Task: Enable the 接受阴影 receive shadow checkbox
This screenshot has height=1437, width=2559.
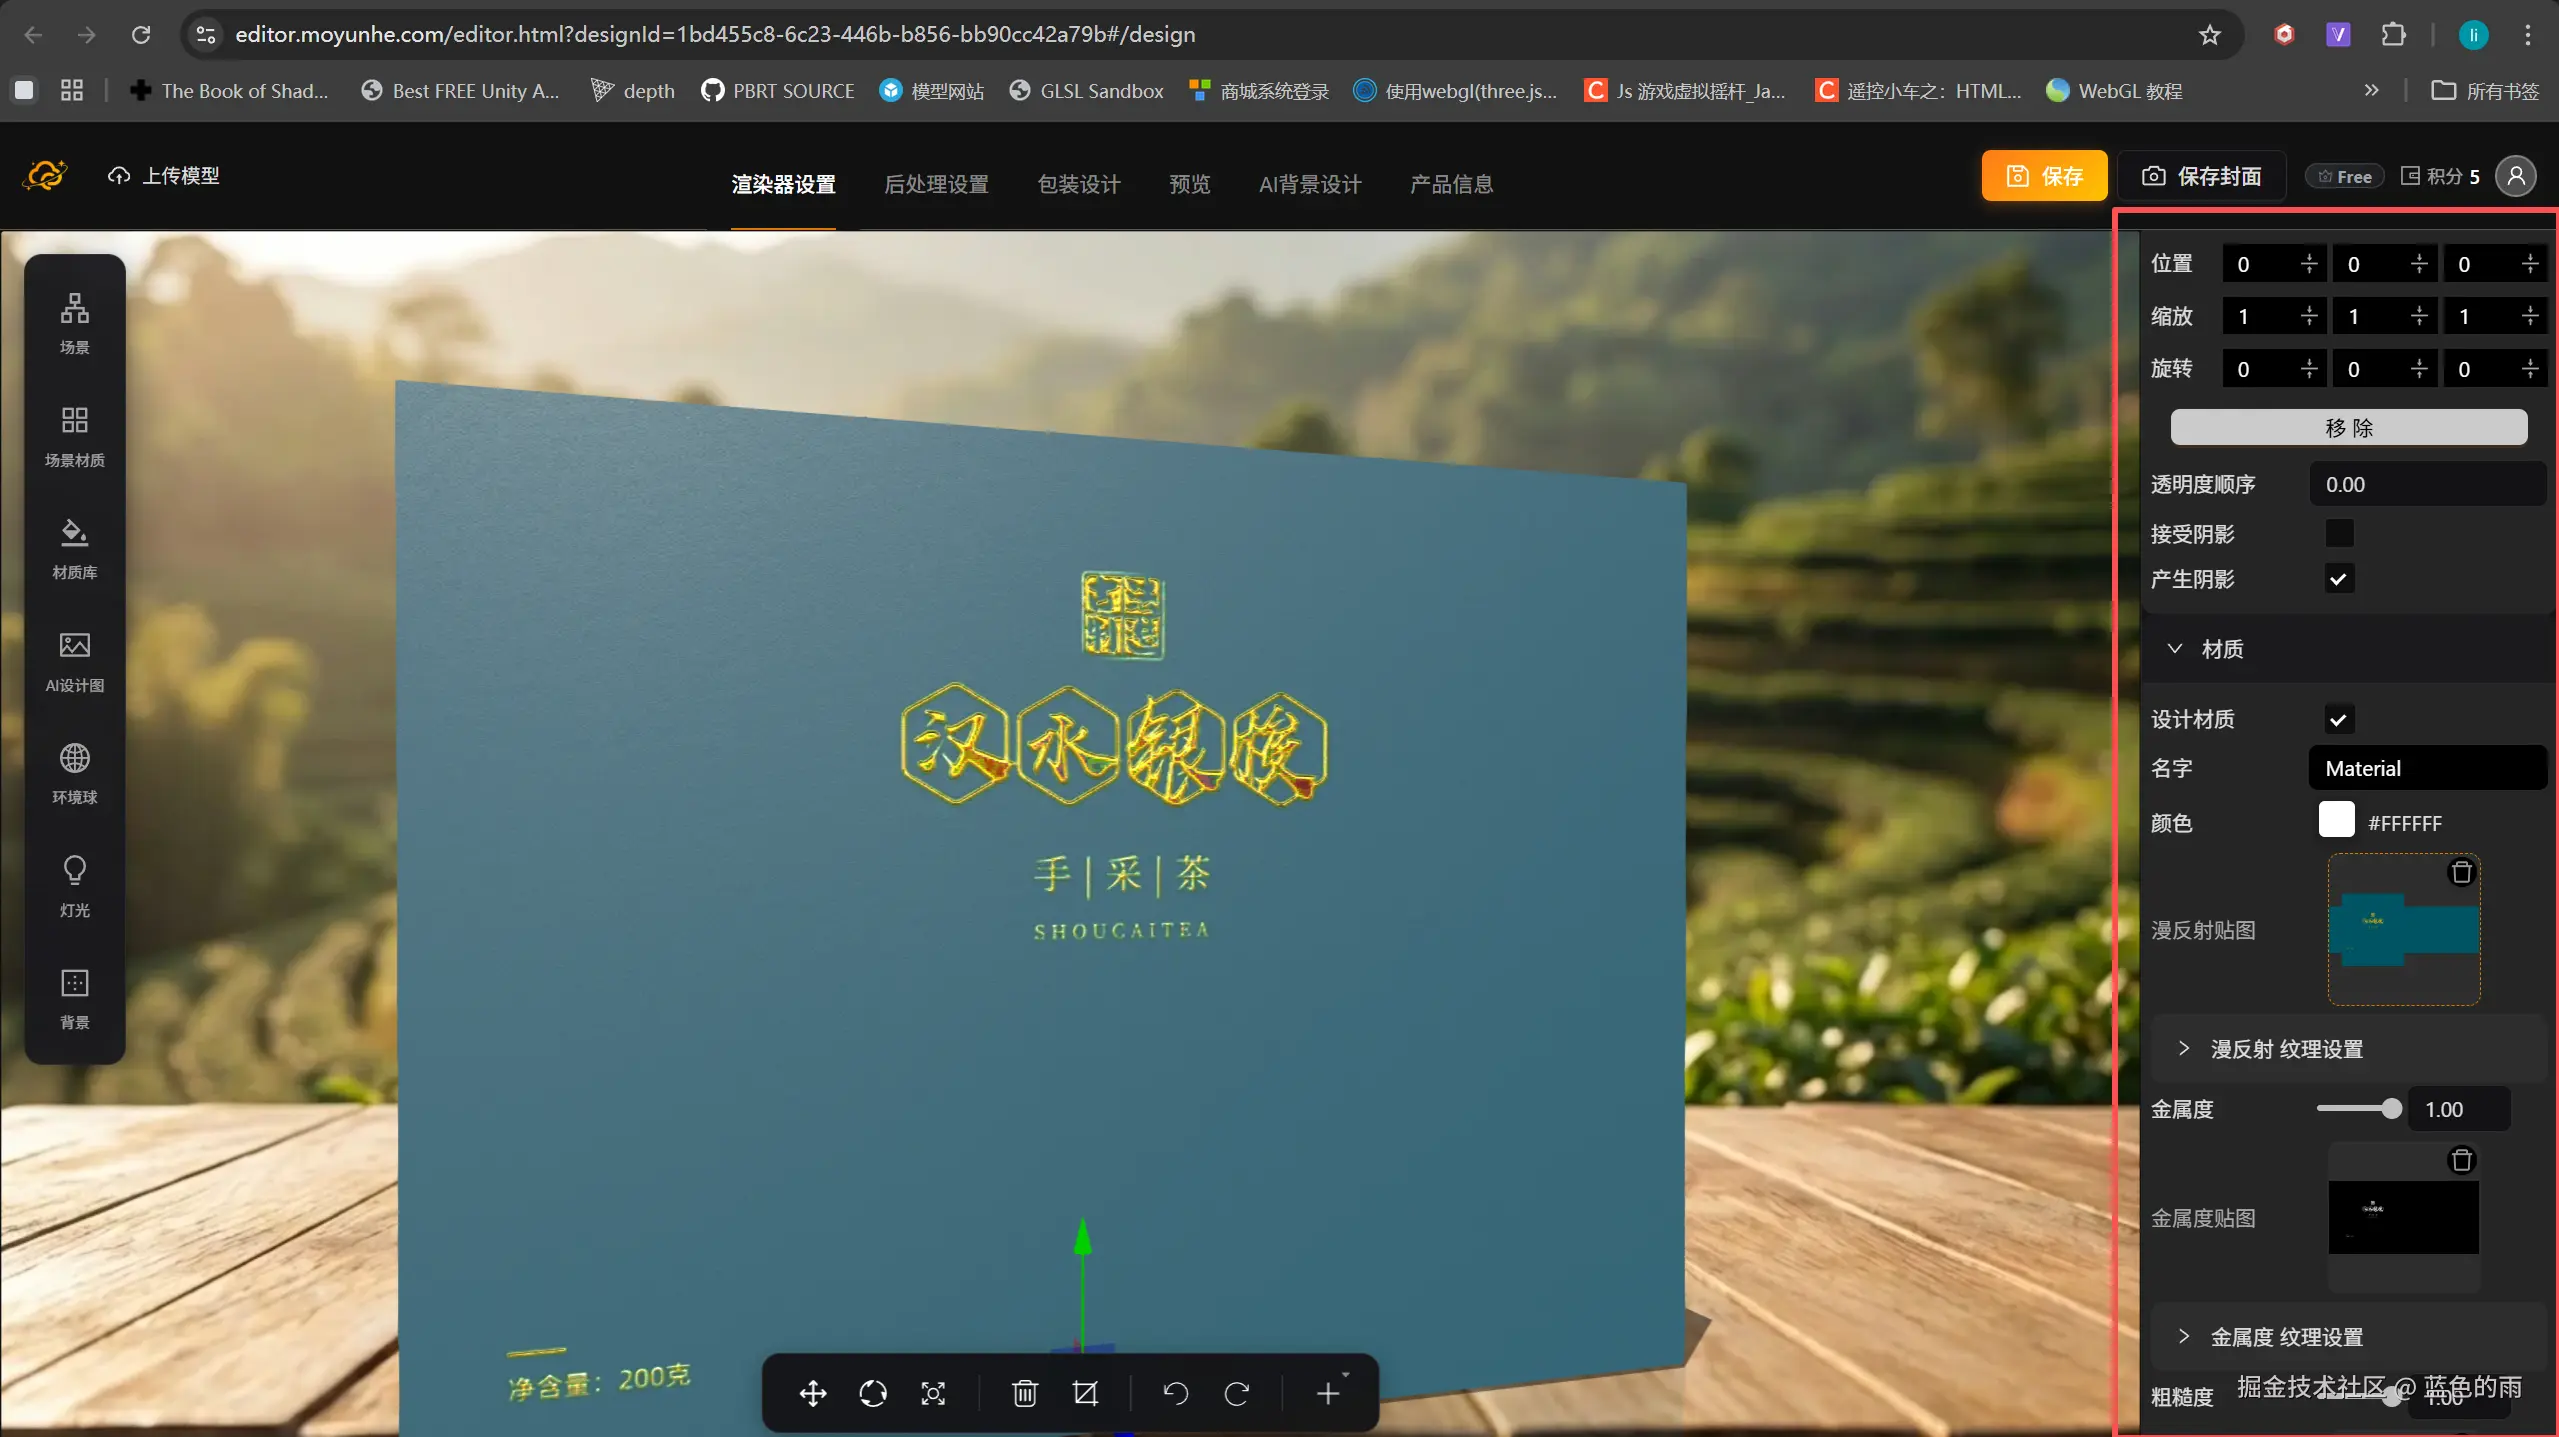Action: (2338, 533)
